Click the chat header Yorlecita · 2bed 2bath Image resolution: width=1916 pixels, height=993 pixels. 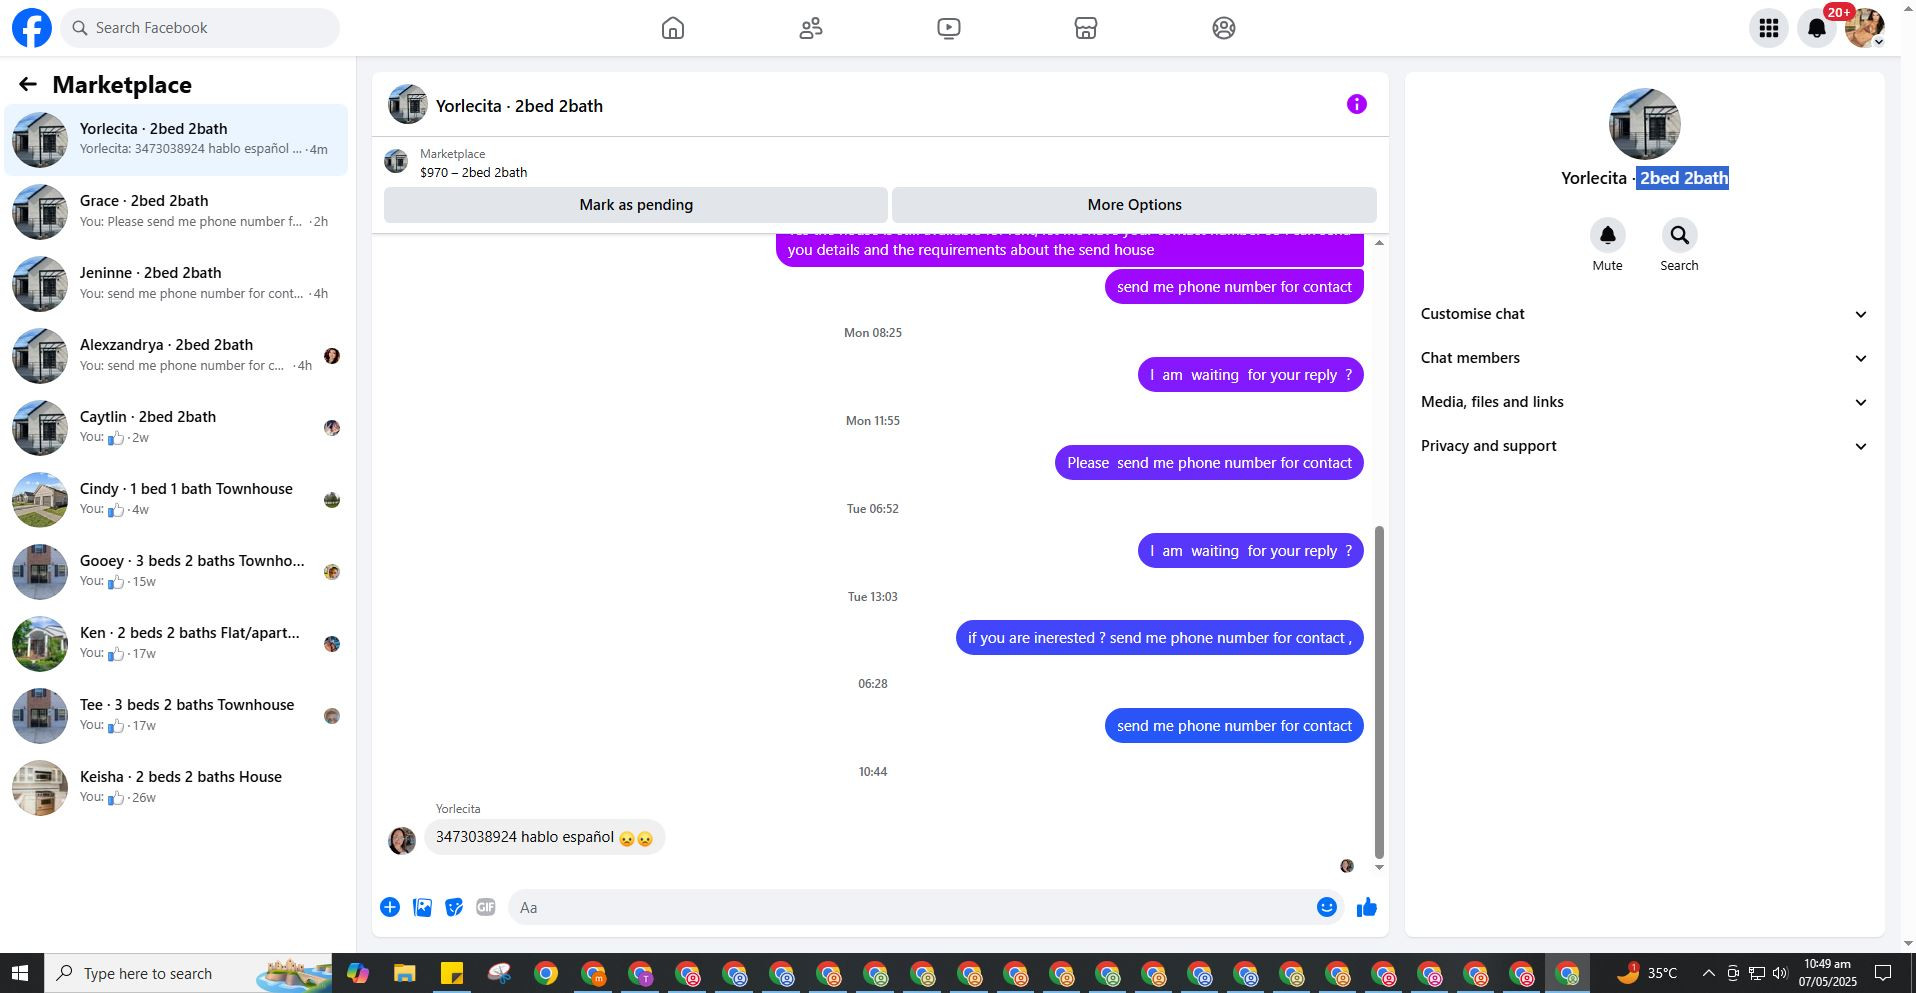click(x=519, y=106)
